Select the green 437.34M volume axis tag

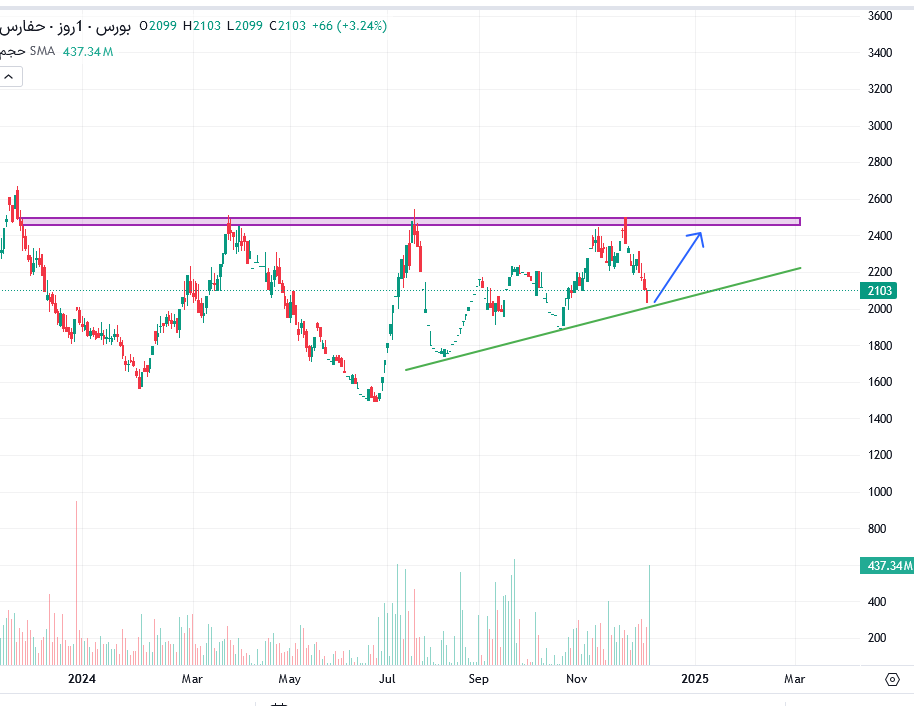pyautogui.click(x=887, y=565)
